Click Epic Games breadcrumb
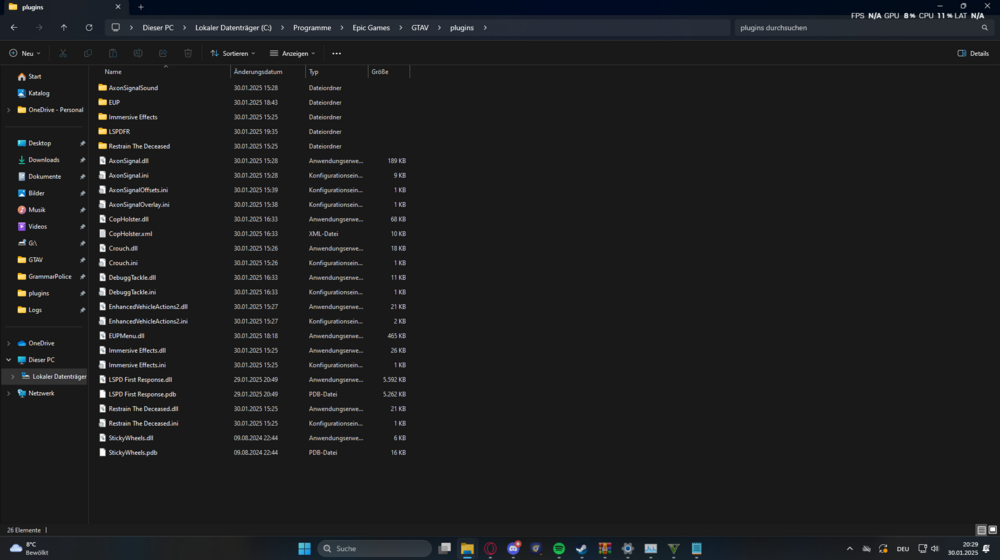The width and height of the screenshot is (1000, 560). point(371,28)
